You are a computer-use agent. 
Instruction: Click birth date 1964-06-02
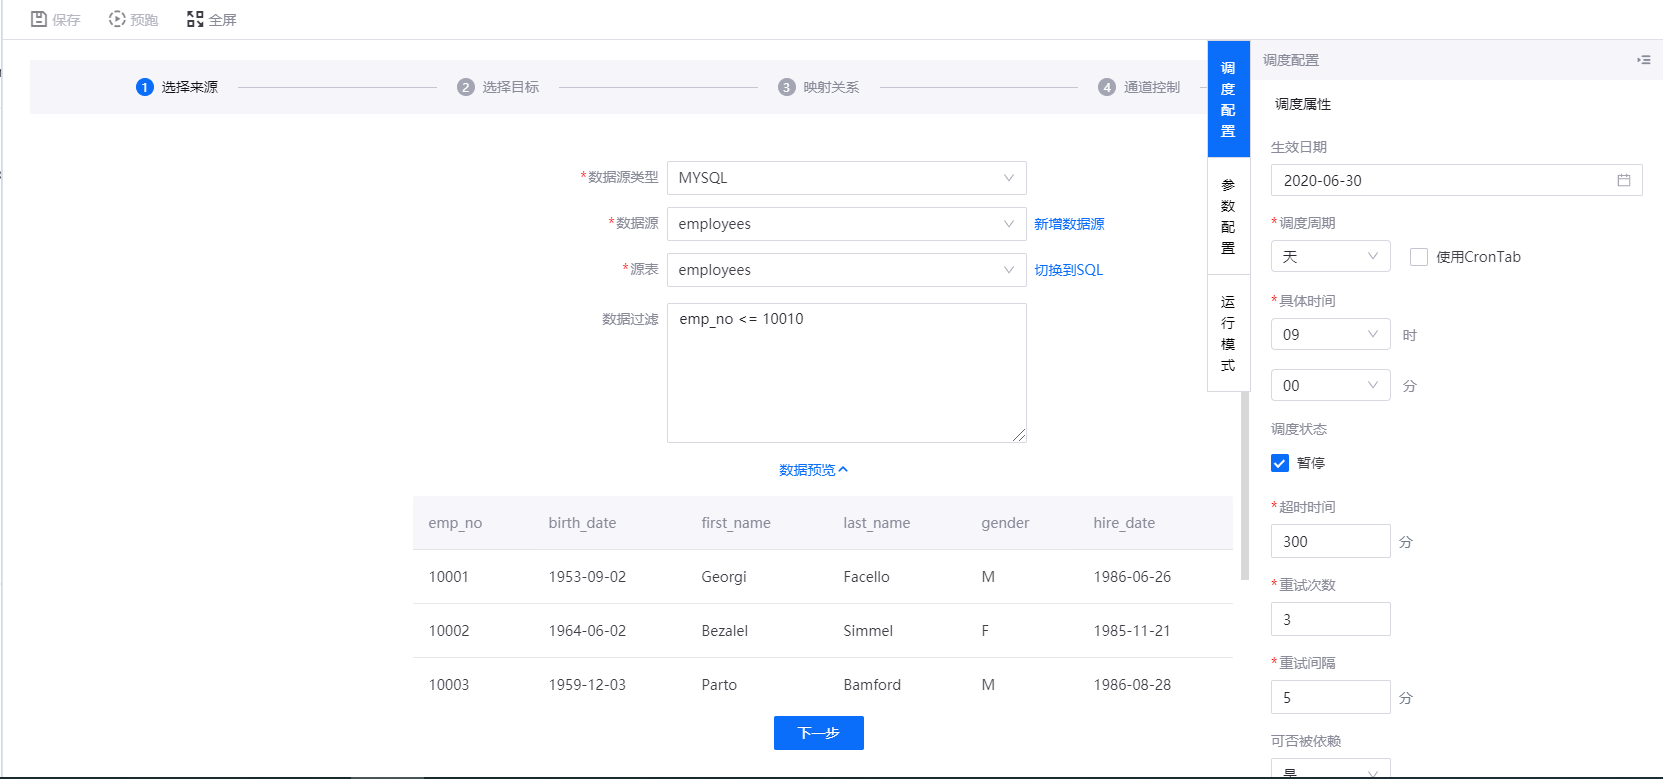pyautogui.click(x=587, y=631)
